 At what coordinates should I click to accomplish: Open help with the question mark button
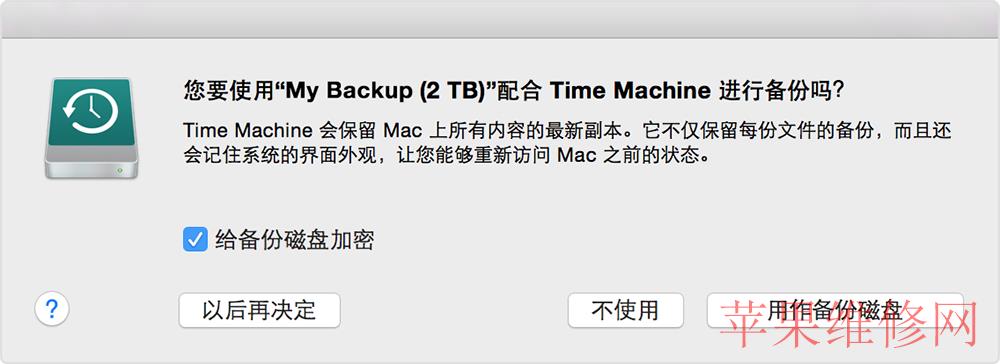click(x=52, y=310)
